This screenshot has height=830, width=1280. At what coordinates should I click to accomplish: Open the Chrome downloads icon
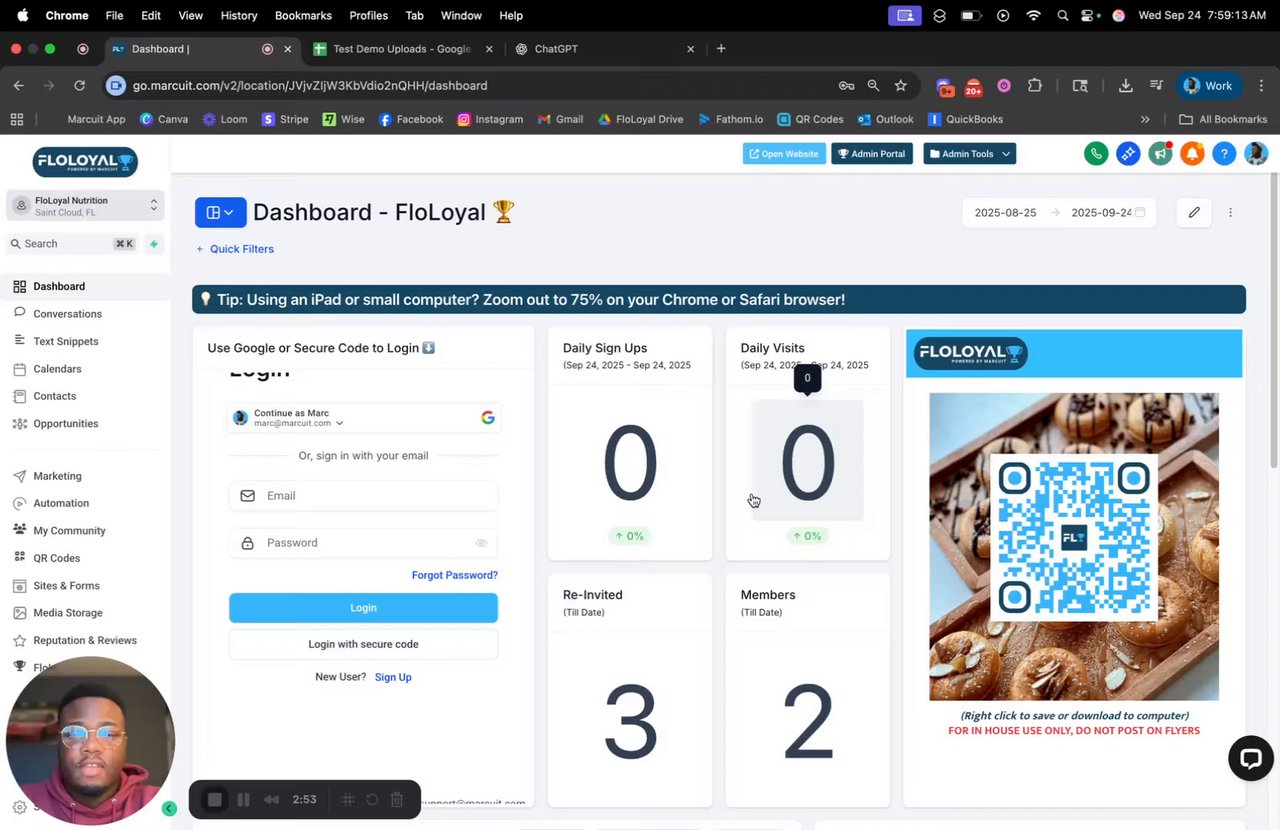pos(1125,86)
